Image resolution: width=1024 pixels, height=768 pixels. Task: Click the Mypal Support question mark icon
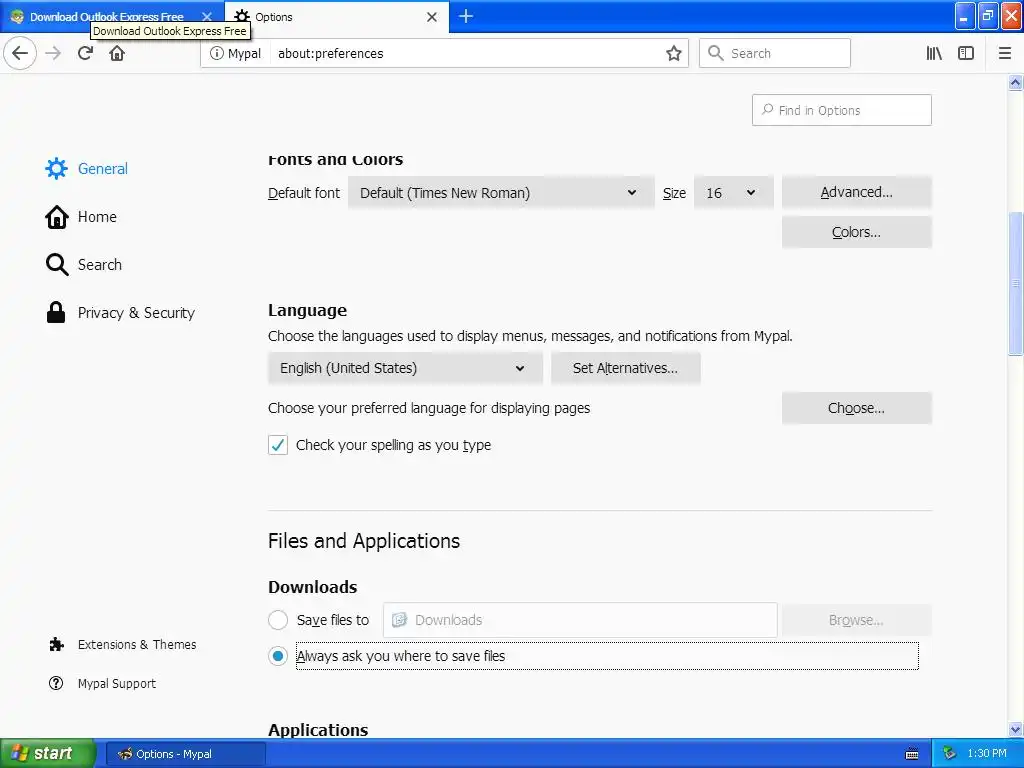(x=56, y=684)
